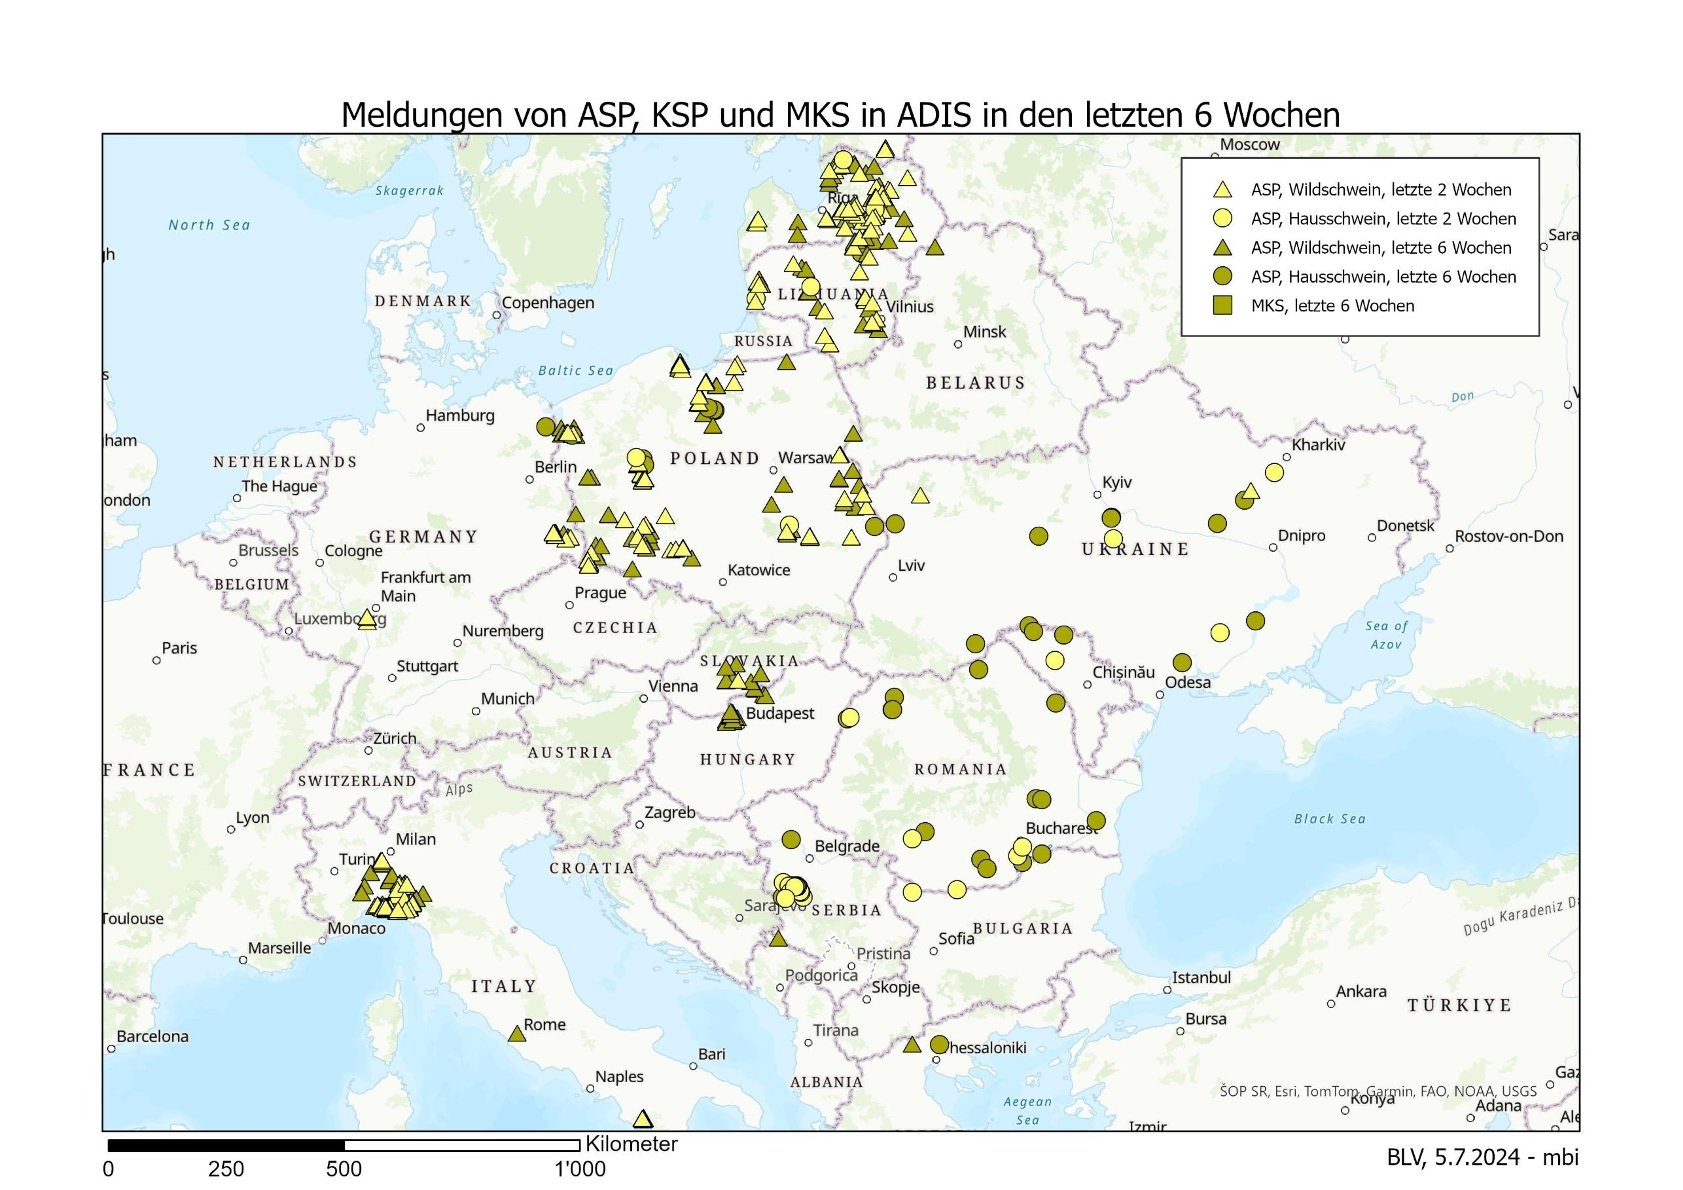Screen dimensions: 1683x1190
Task: Click the city dot for Barcelona
Action: (111, 1048)
